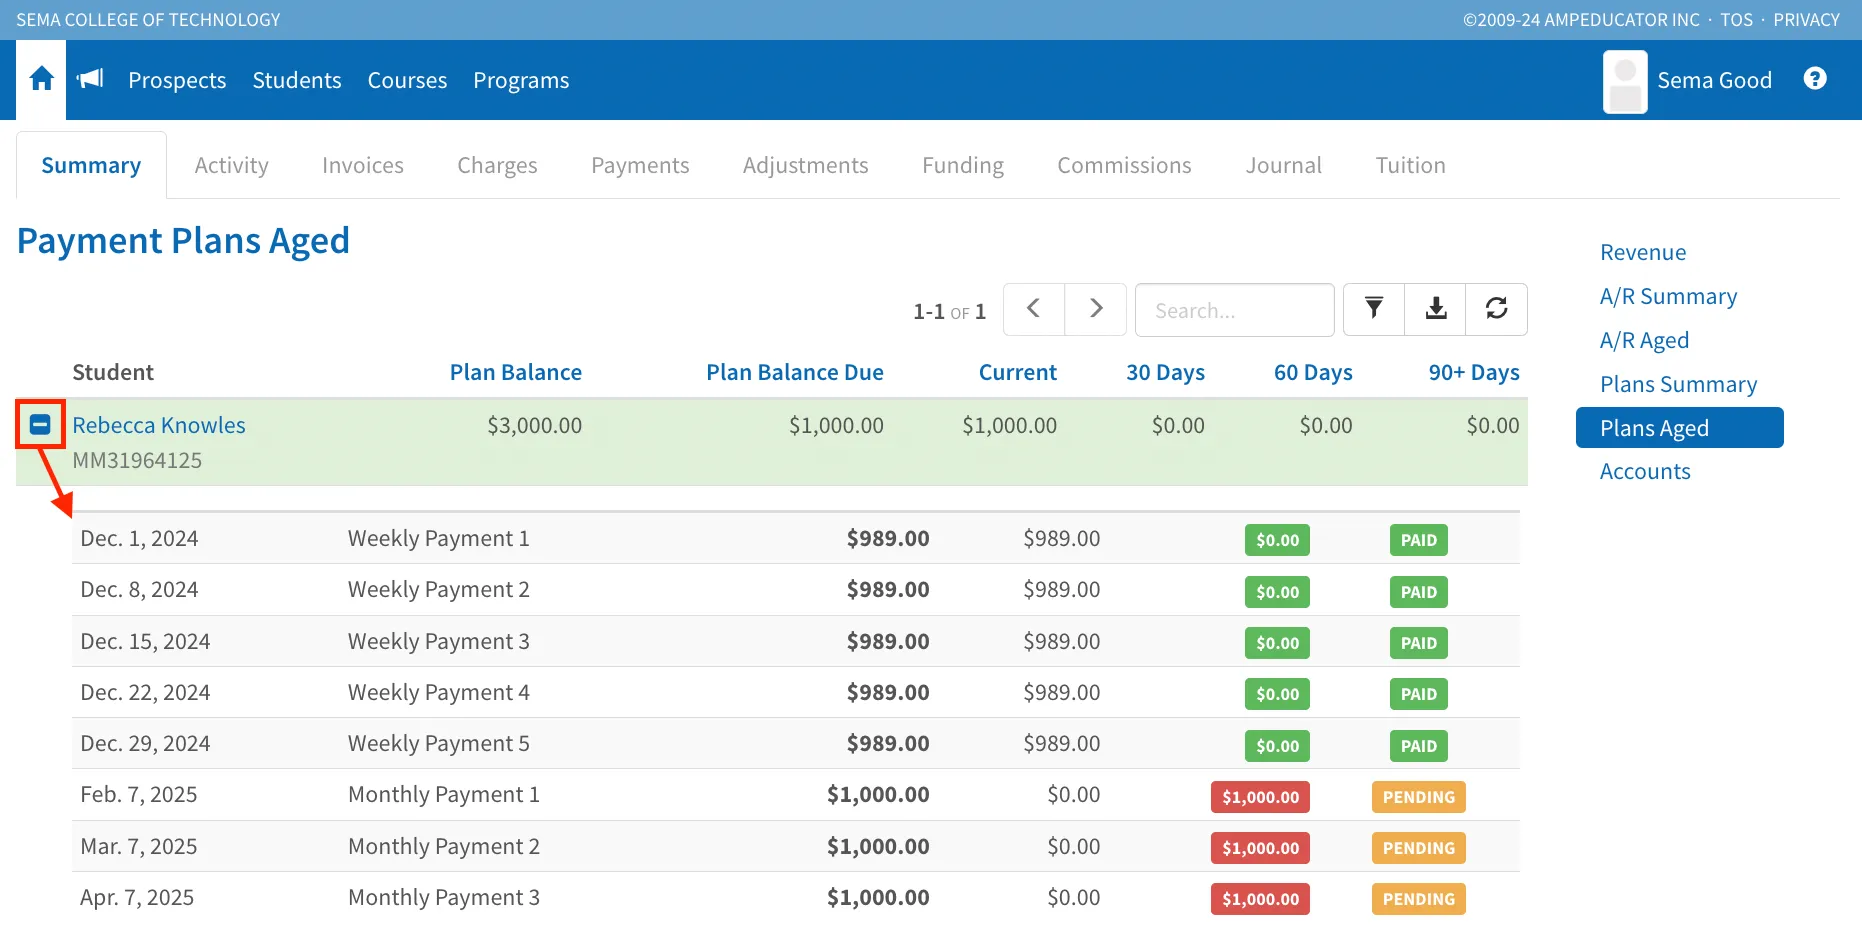This screenshot has height=934, width=1862.
Task: Download the payment plans list
Action: (x=1436, y=309)
